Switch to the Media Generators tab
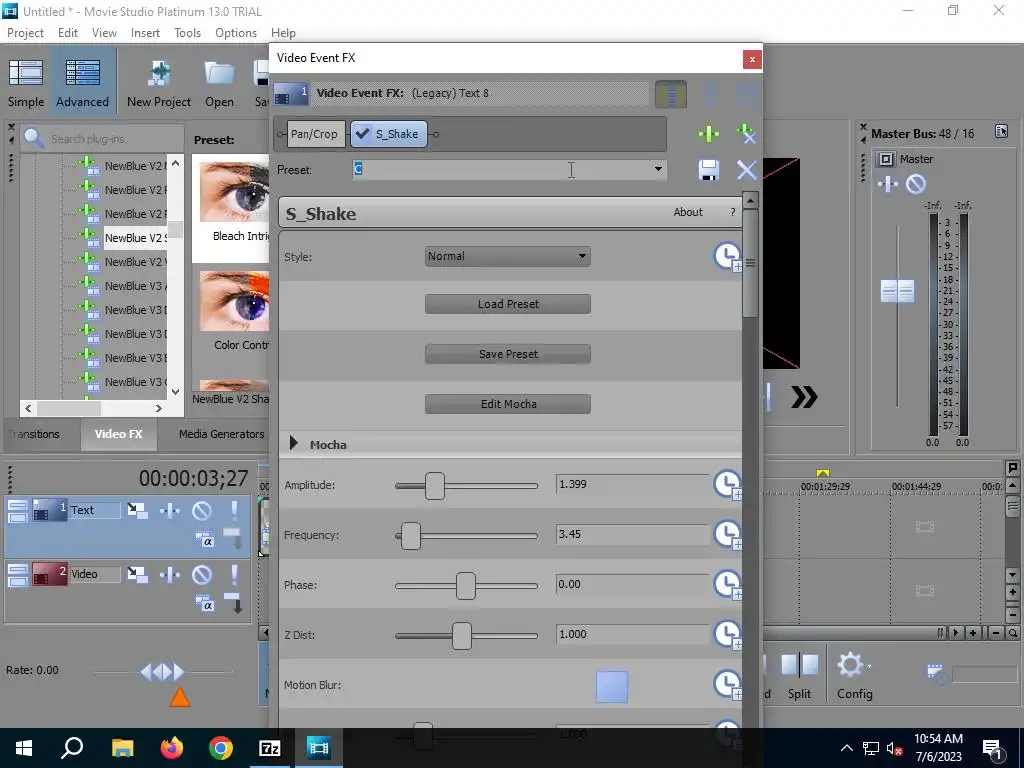 pos(221,434)
